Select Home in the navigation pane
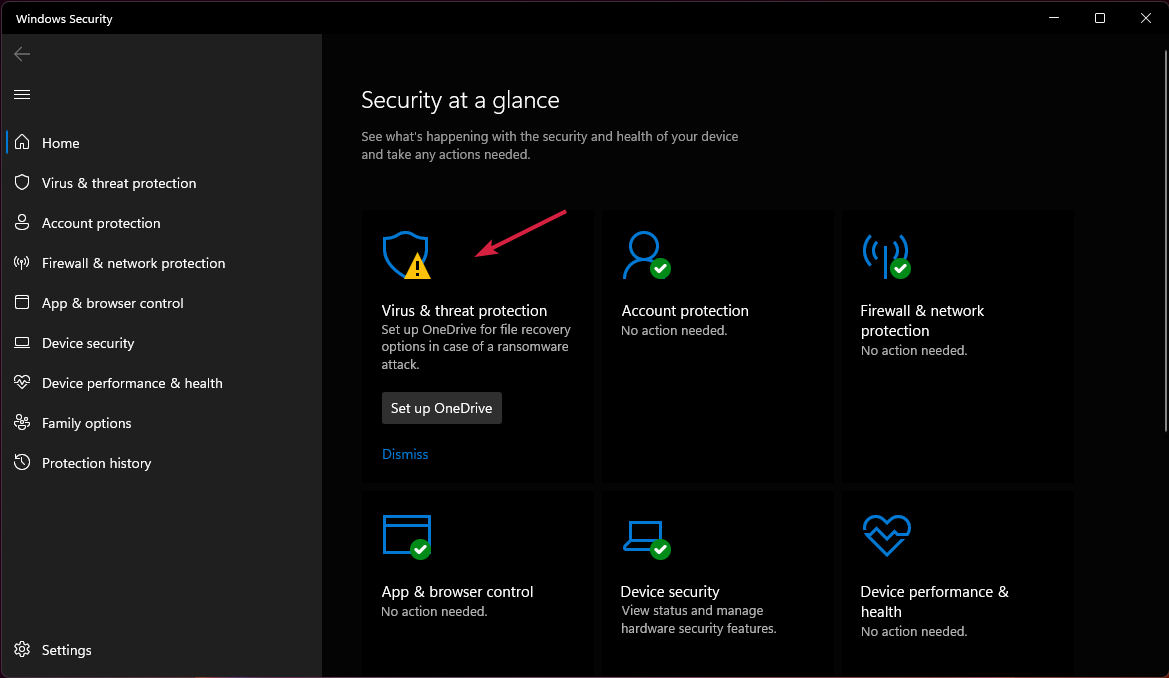 61,142
